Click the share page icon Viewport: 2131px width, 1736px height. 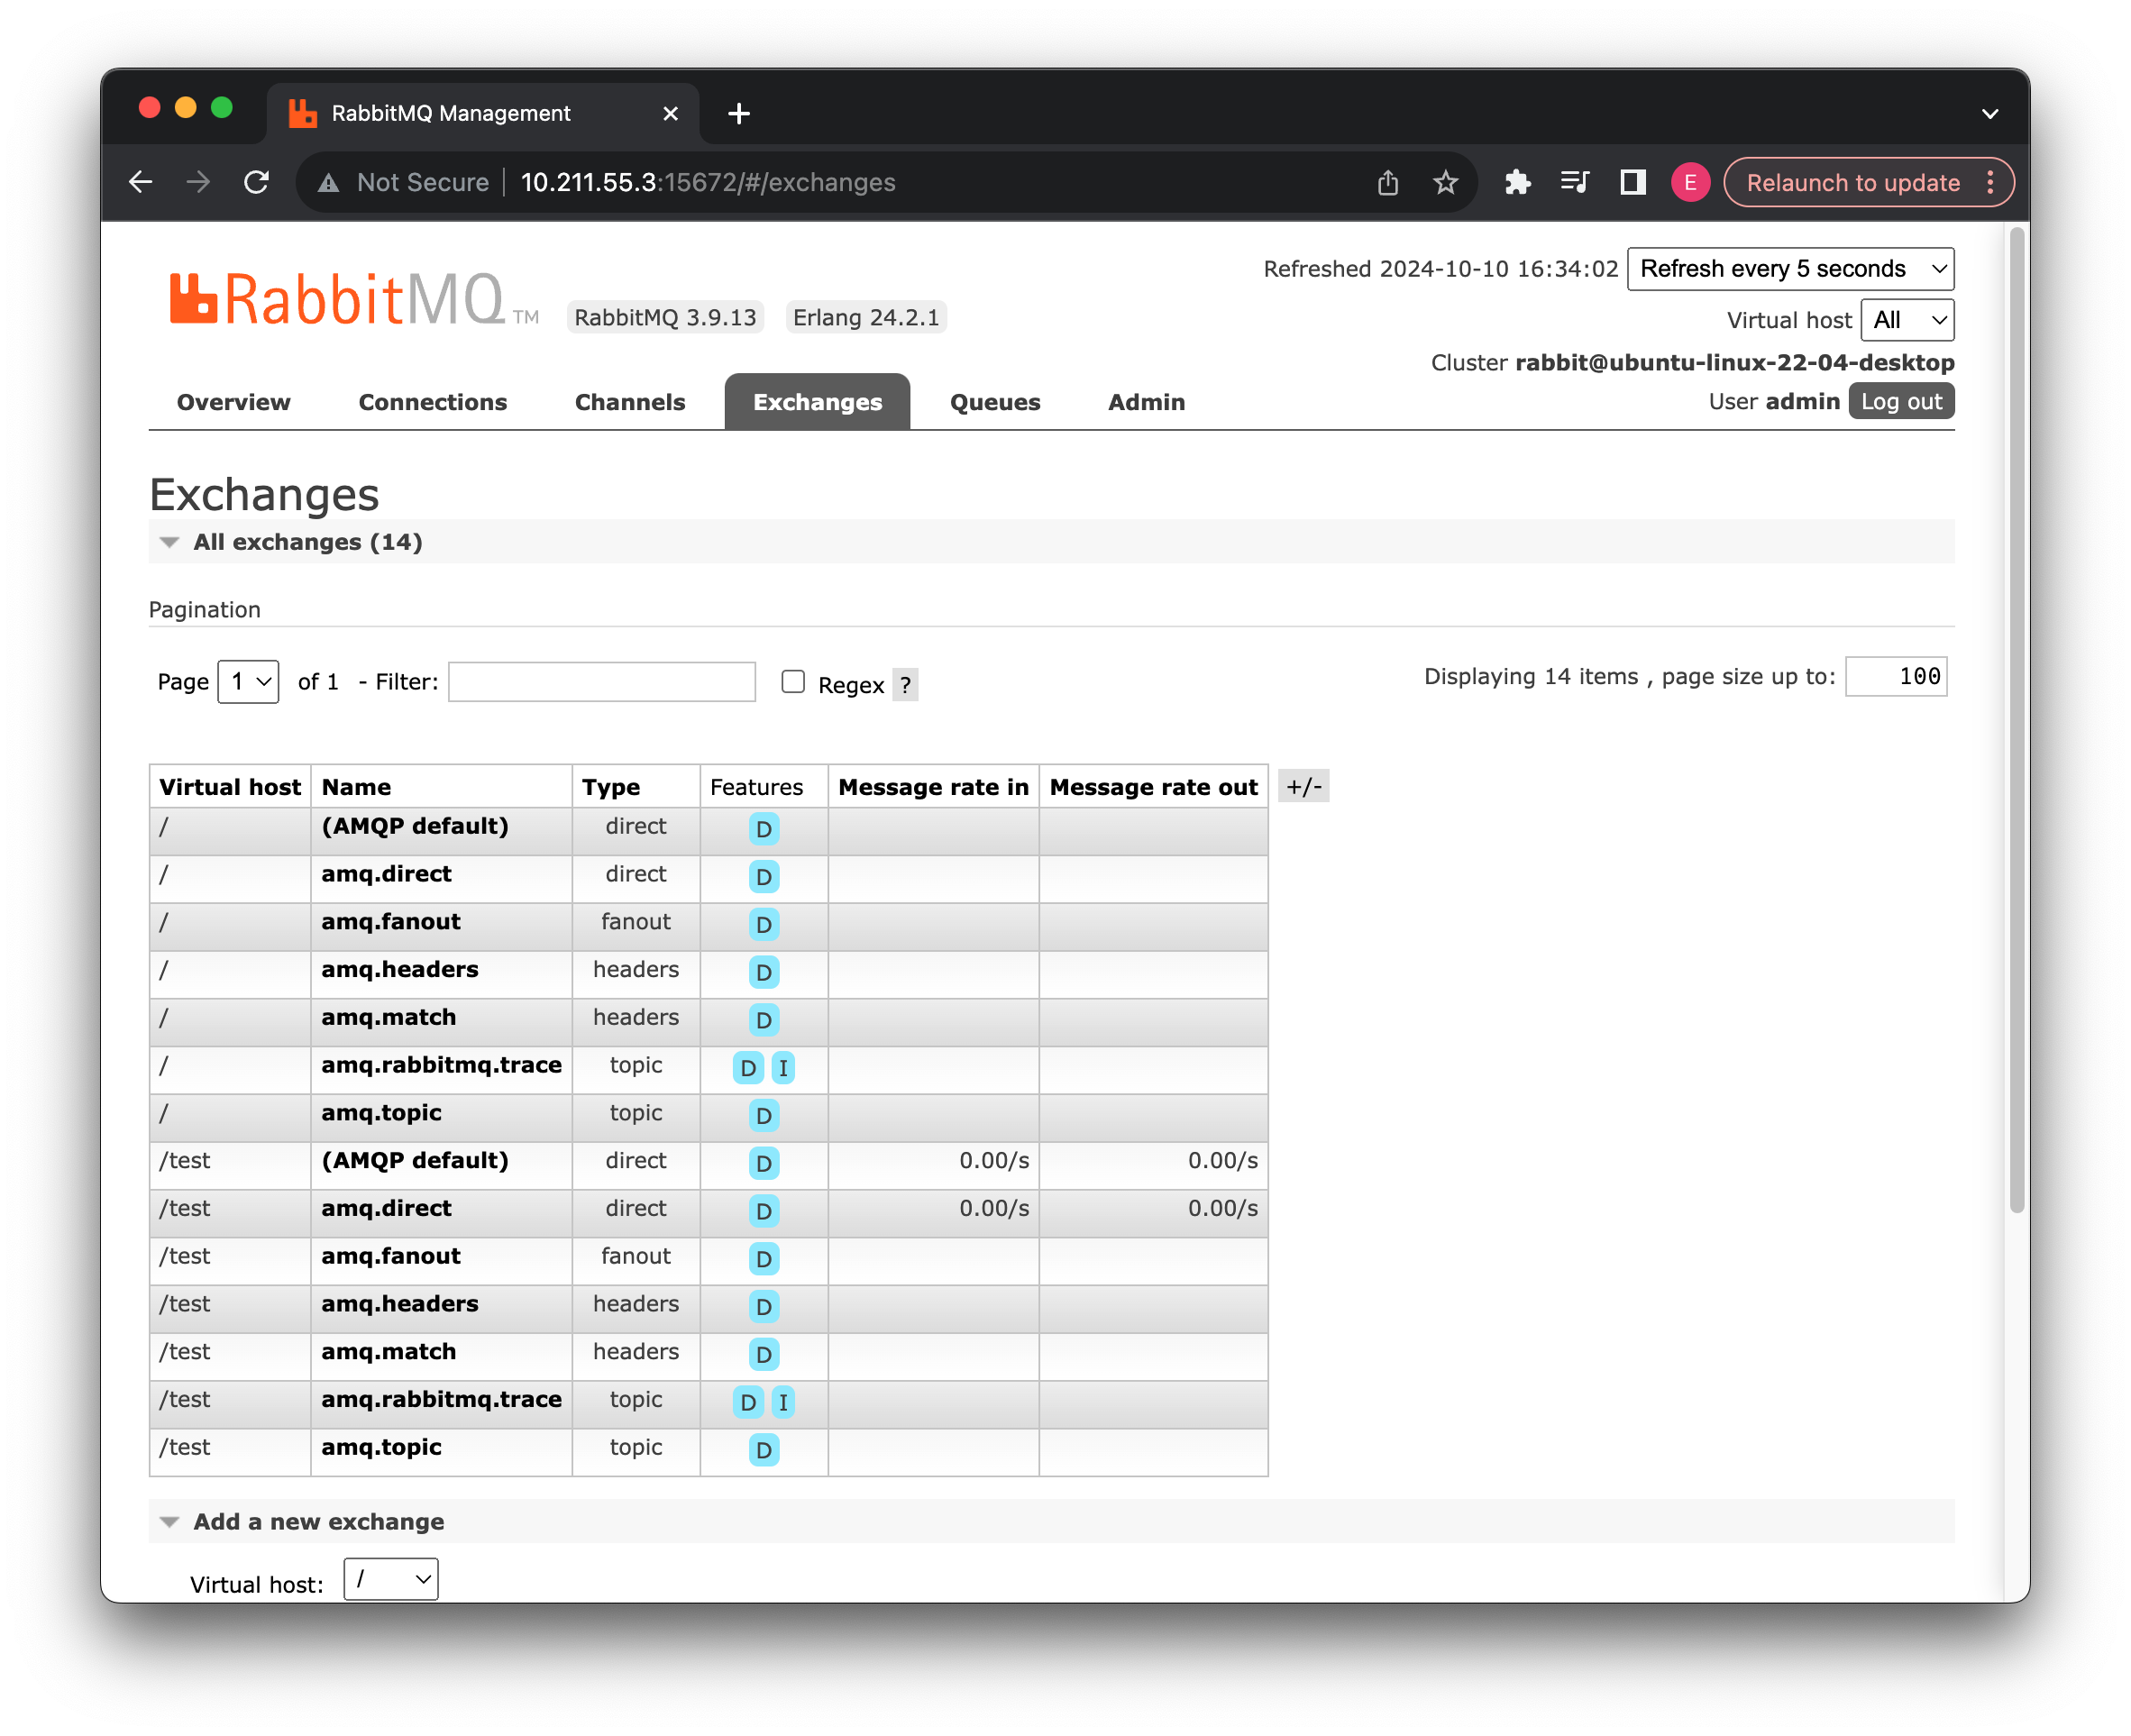1387,182
